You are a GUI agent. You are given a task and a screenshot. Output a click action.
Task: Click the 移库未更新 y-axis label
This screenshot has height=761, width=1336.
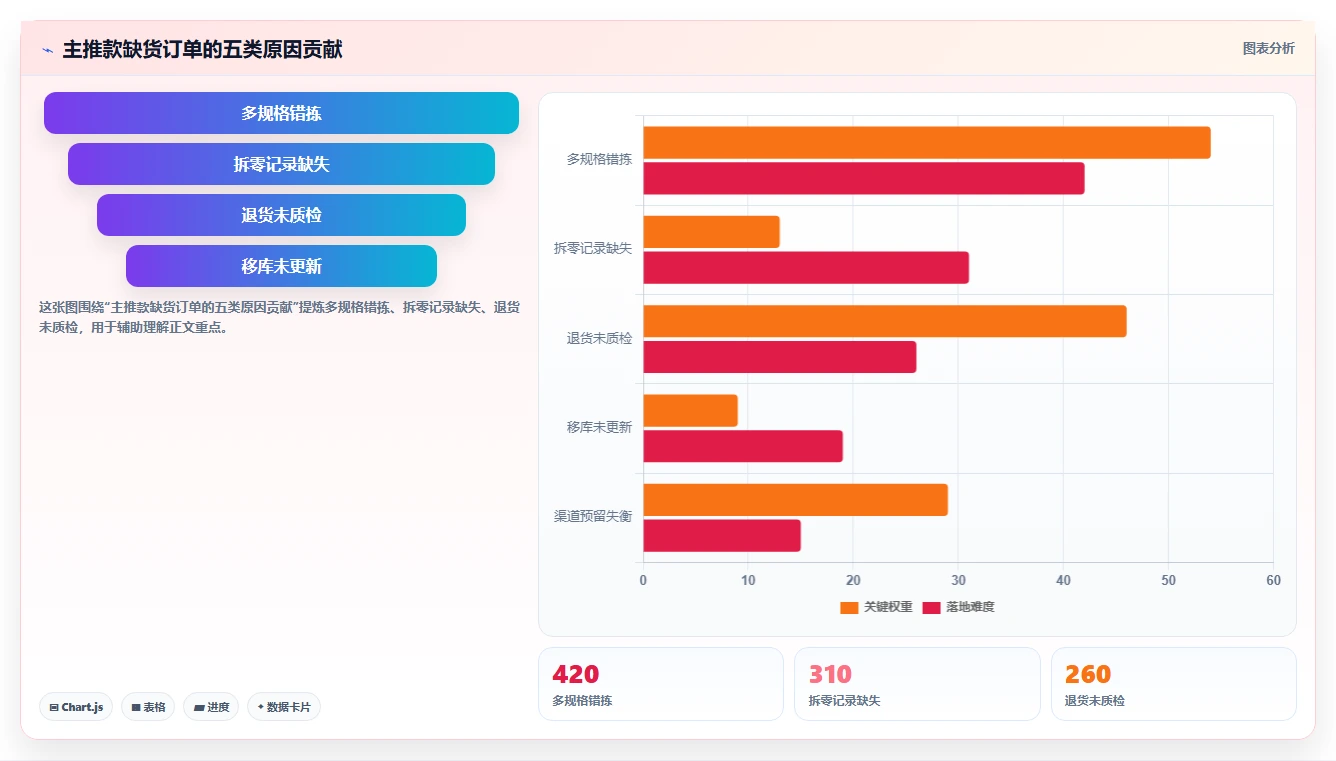click(x=599, y=427)
